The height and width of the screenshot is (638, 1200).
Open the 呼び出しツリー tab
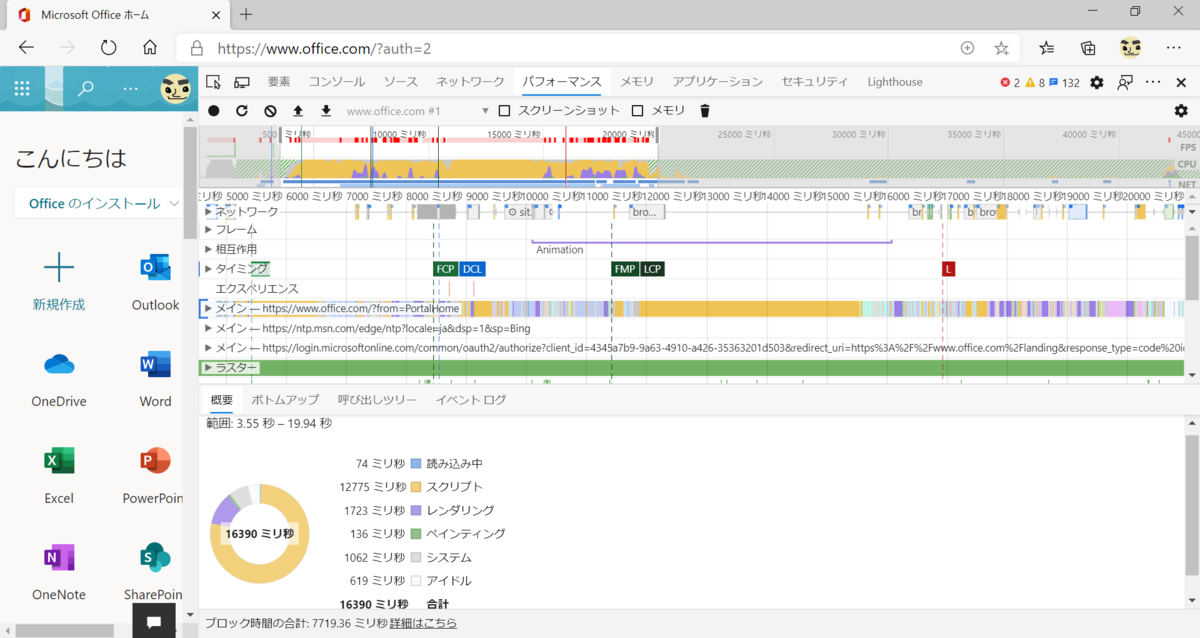(377, 400)
